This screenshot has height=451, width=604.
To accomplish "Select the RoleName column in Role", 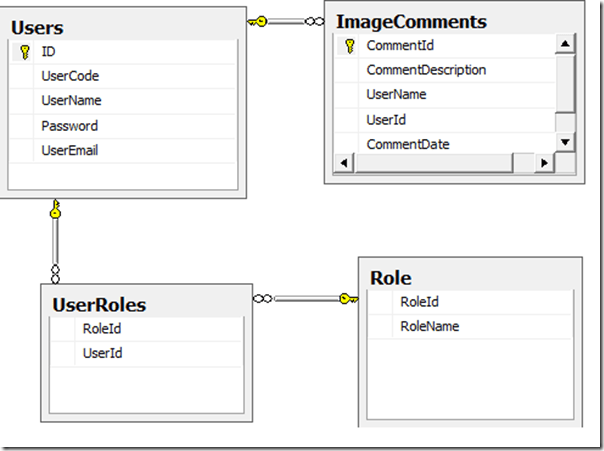I will (x=429, y=326).
